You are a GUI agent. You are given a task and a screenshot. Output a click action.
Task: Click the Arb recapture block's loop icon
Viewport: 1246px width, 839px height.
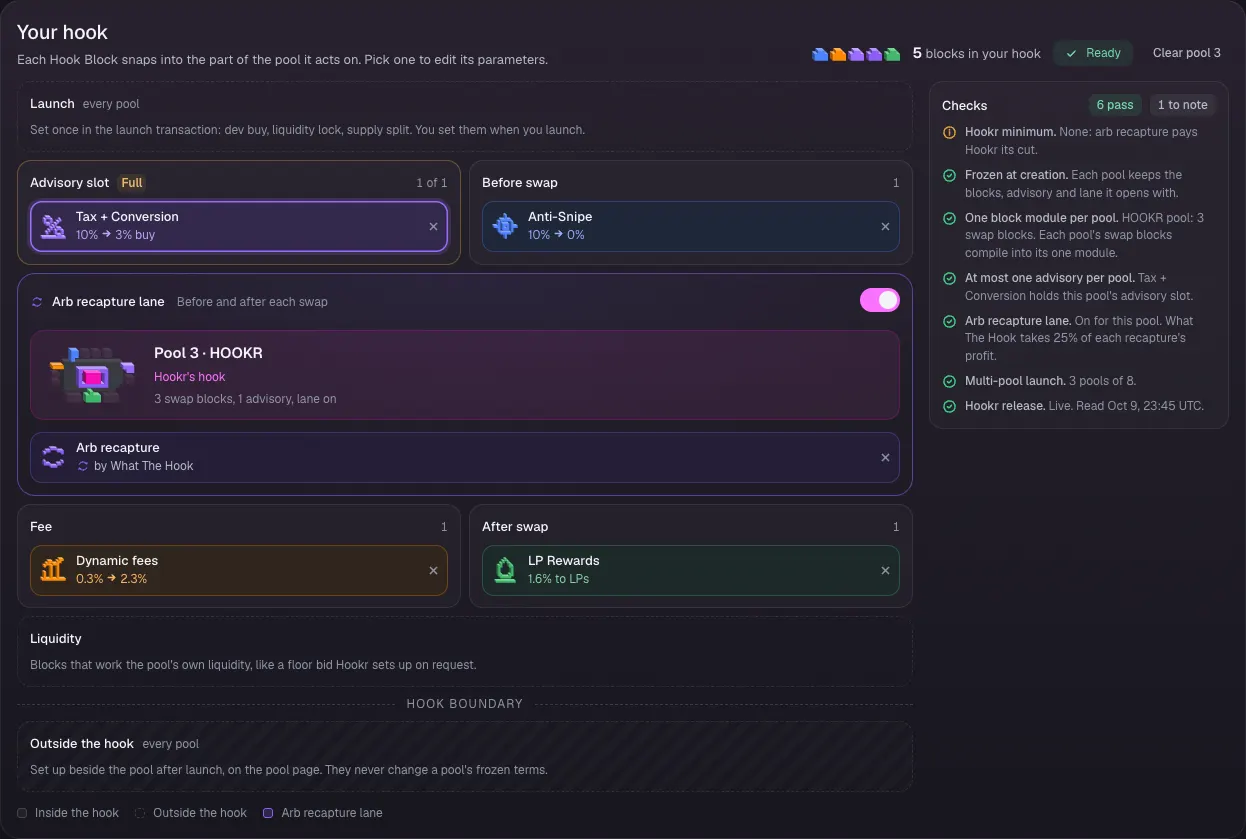point(53,457)
